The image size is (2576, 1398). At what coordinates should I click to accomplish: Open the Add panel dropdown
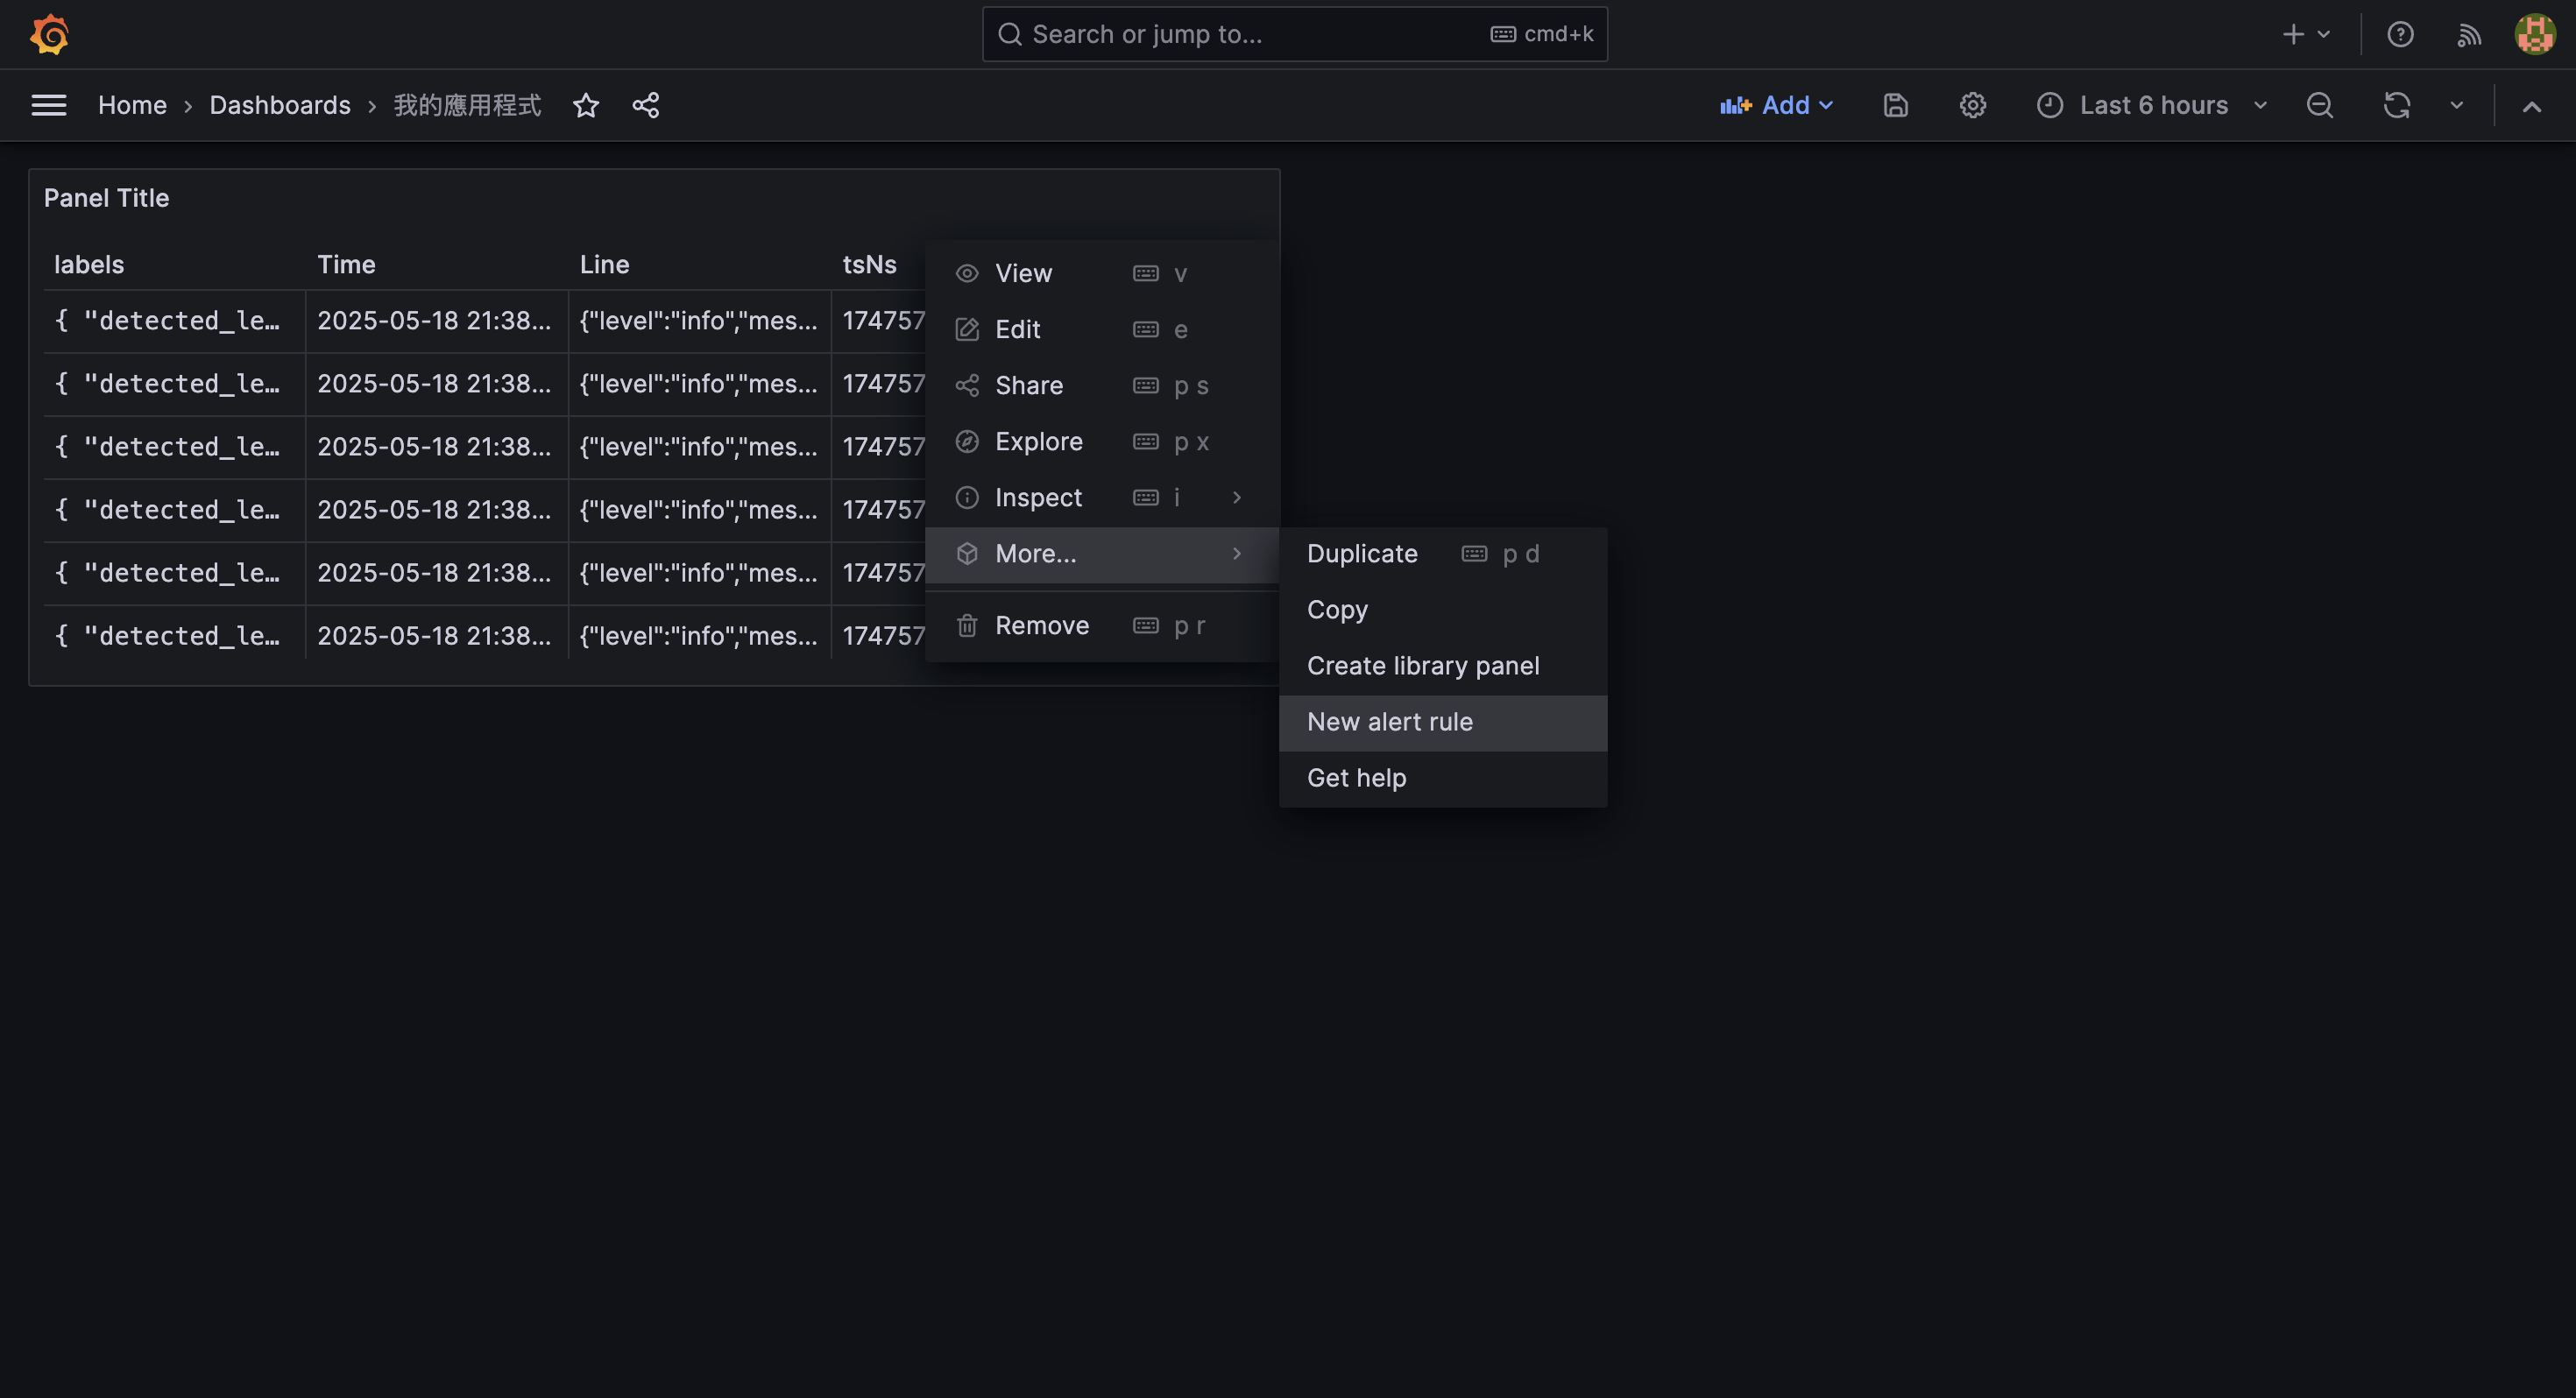(x=1777, y=105)
